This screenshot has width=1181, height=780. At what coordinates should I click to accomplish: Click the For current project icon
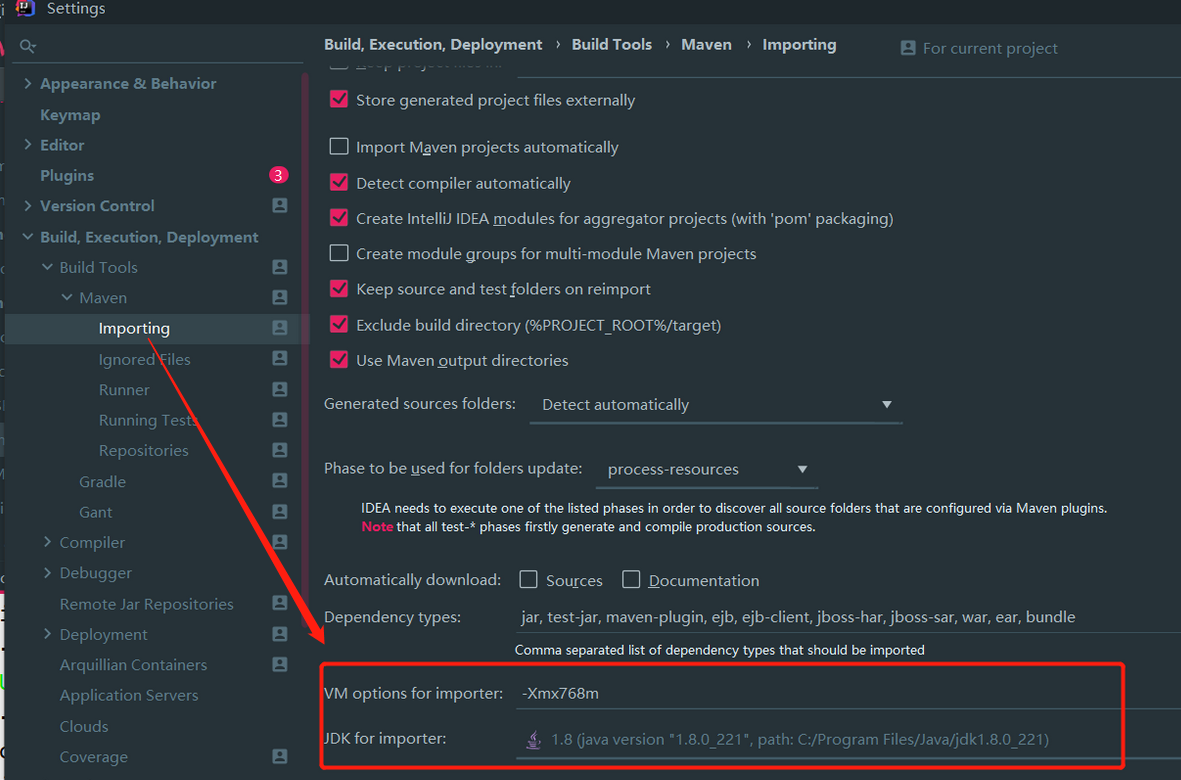click(908, 48)
